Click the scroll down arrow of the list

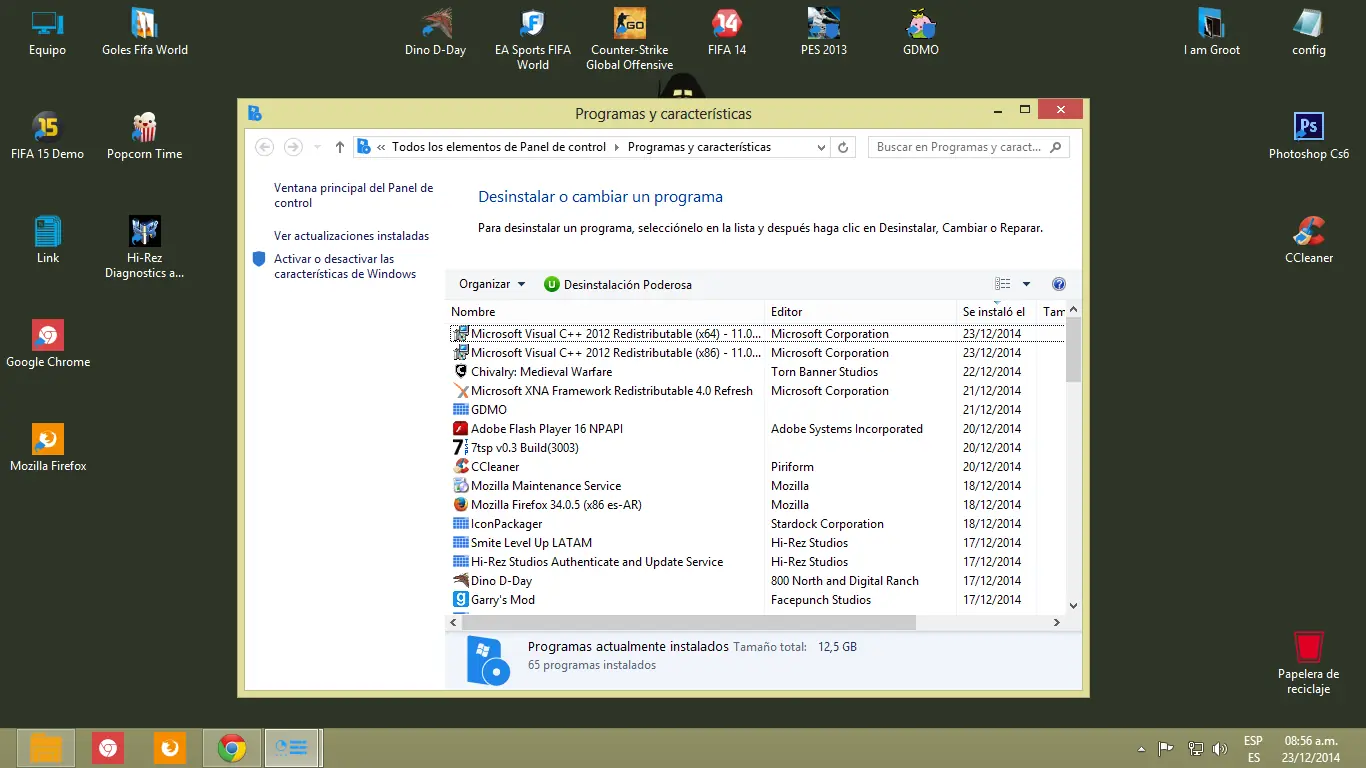[1073, 604]
